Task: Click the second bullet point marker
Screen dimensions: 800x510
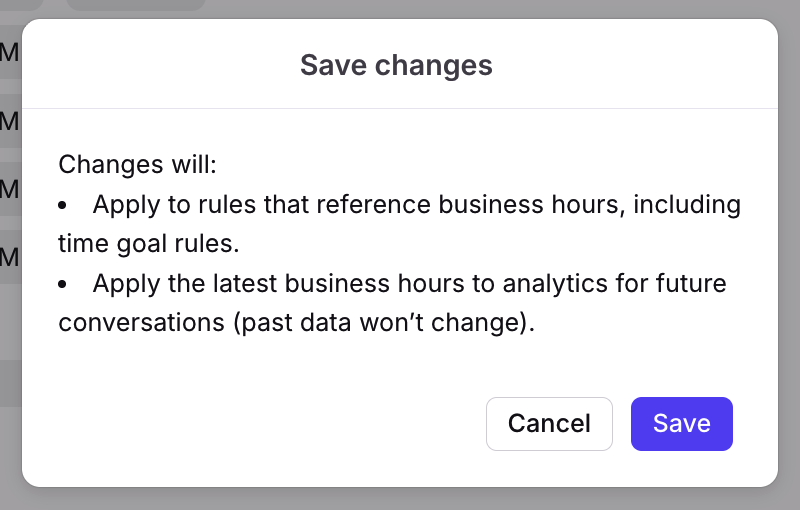Action: [x=63, y=285]
